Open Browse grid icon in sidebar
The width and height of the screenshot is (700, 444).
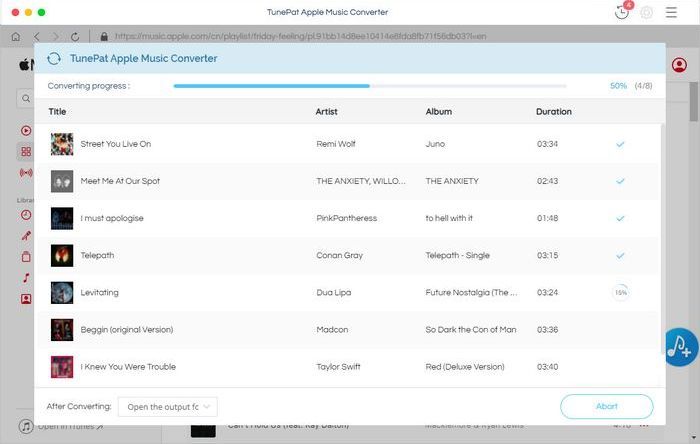26,152
